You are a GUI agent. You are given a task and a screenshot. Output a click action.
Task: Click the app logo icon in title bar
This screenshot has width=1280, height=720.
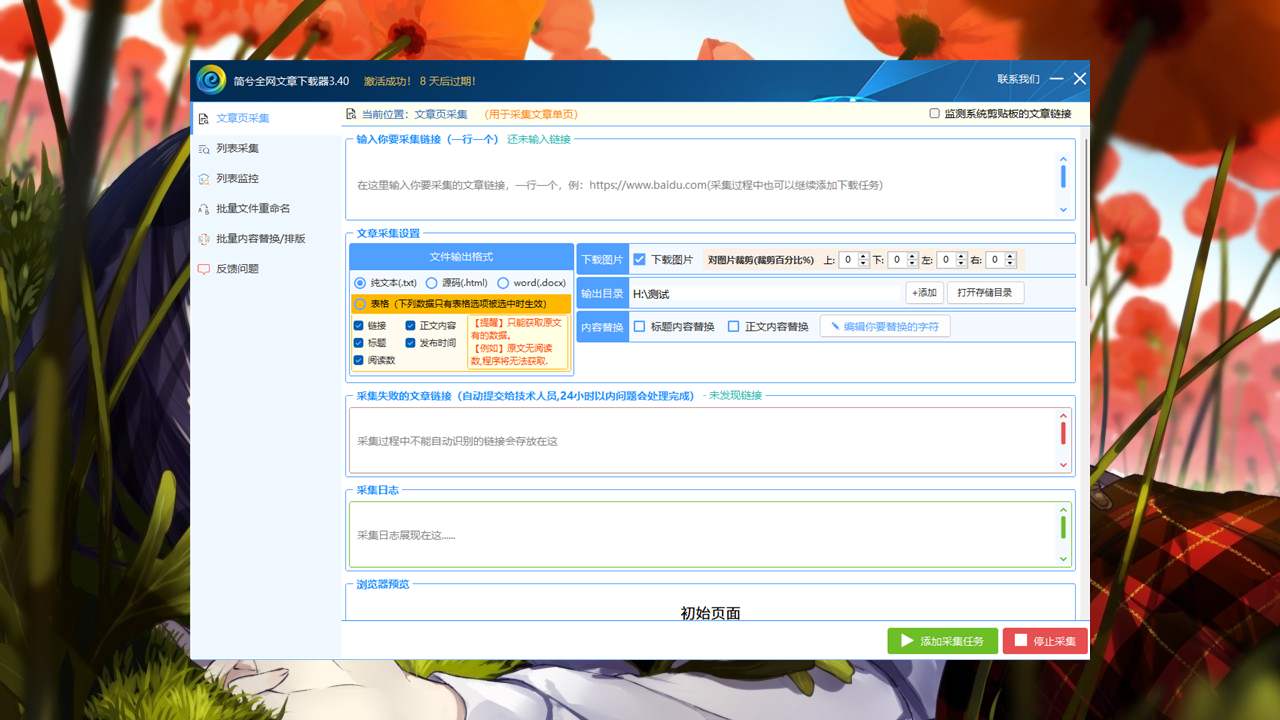click(x=211, y=80)
